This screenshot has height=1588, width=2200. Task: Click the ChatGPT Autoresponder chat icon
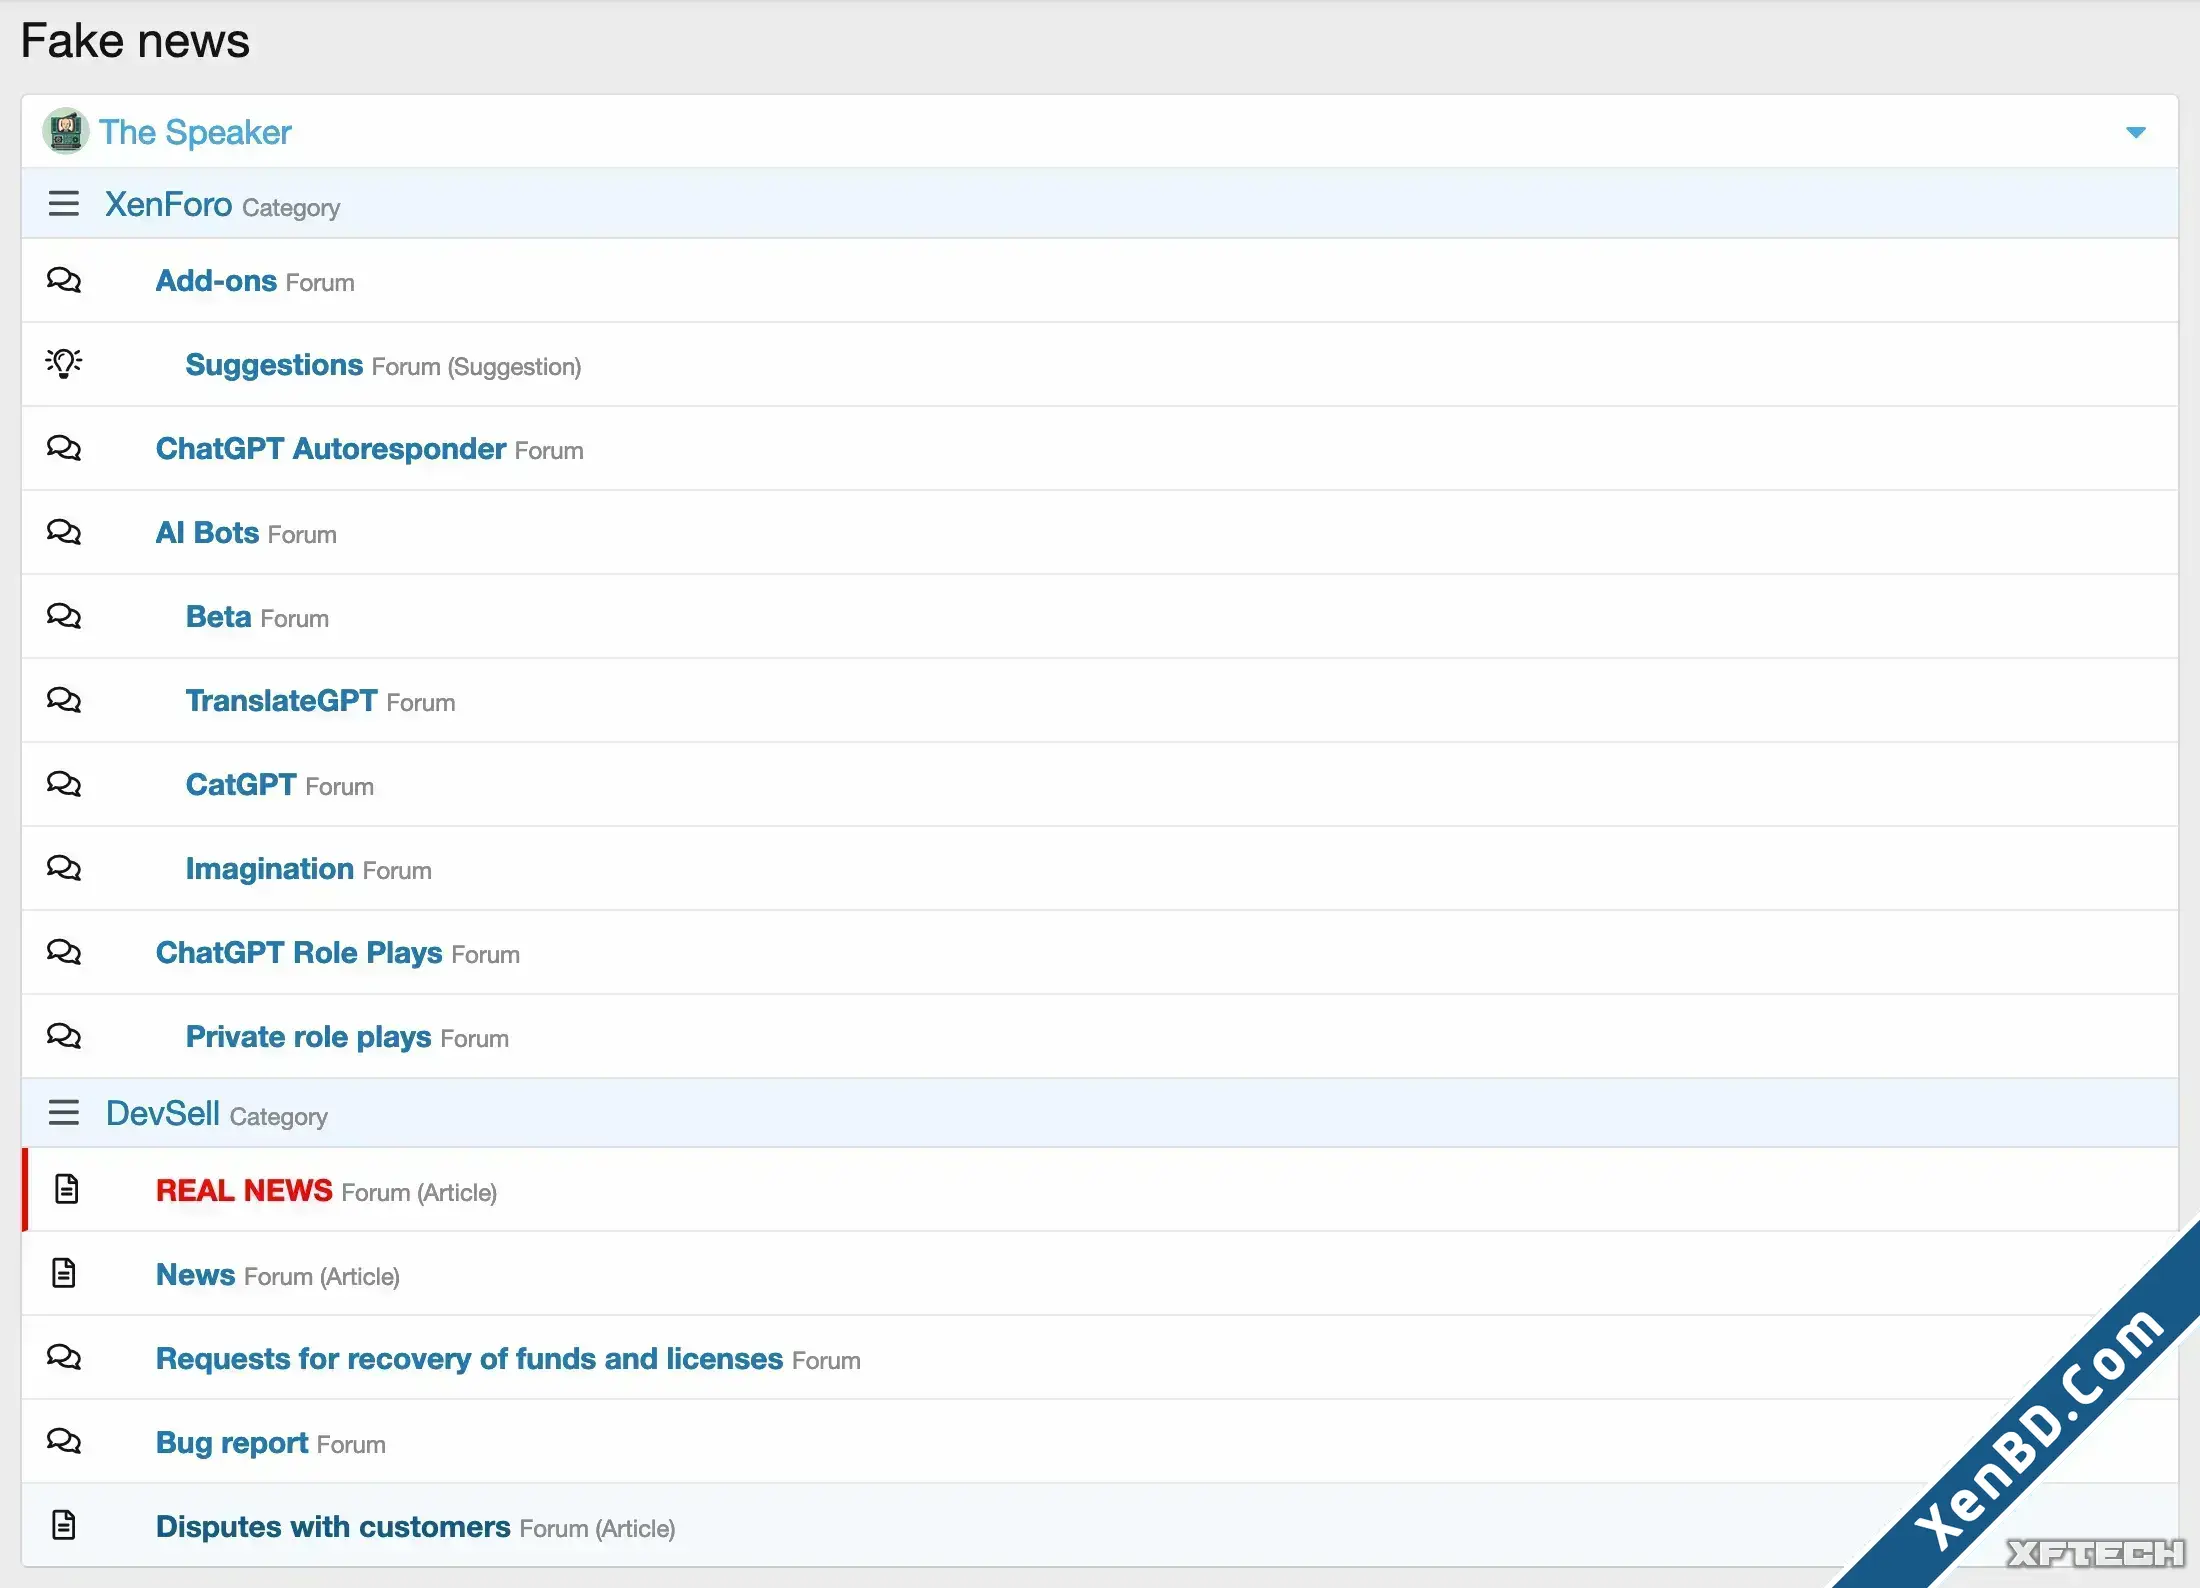pos(64,448)
